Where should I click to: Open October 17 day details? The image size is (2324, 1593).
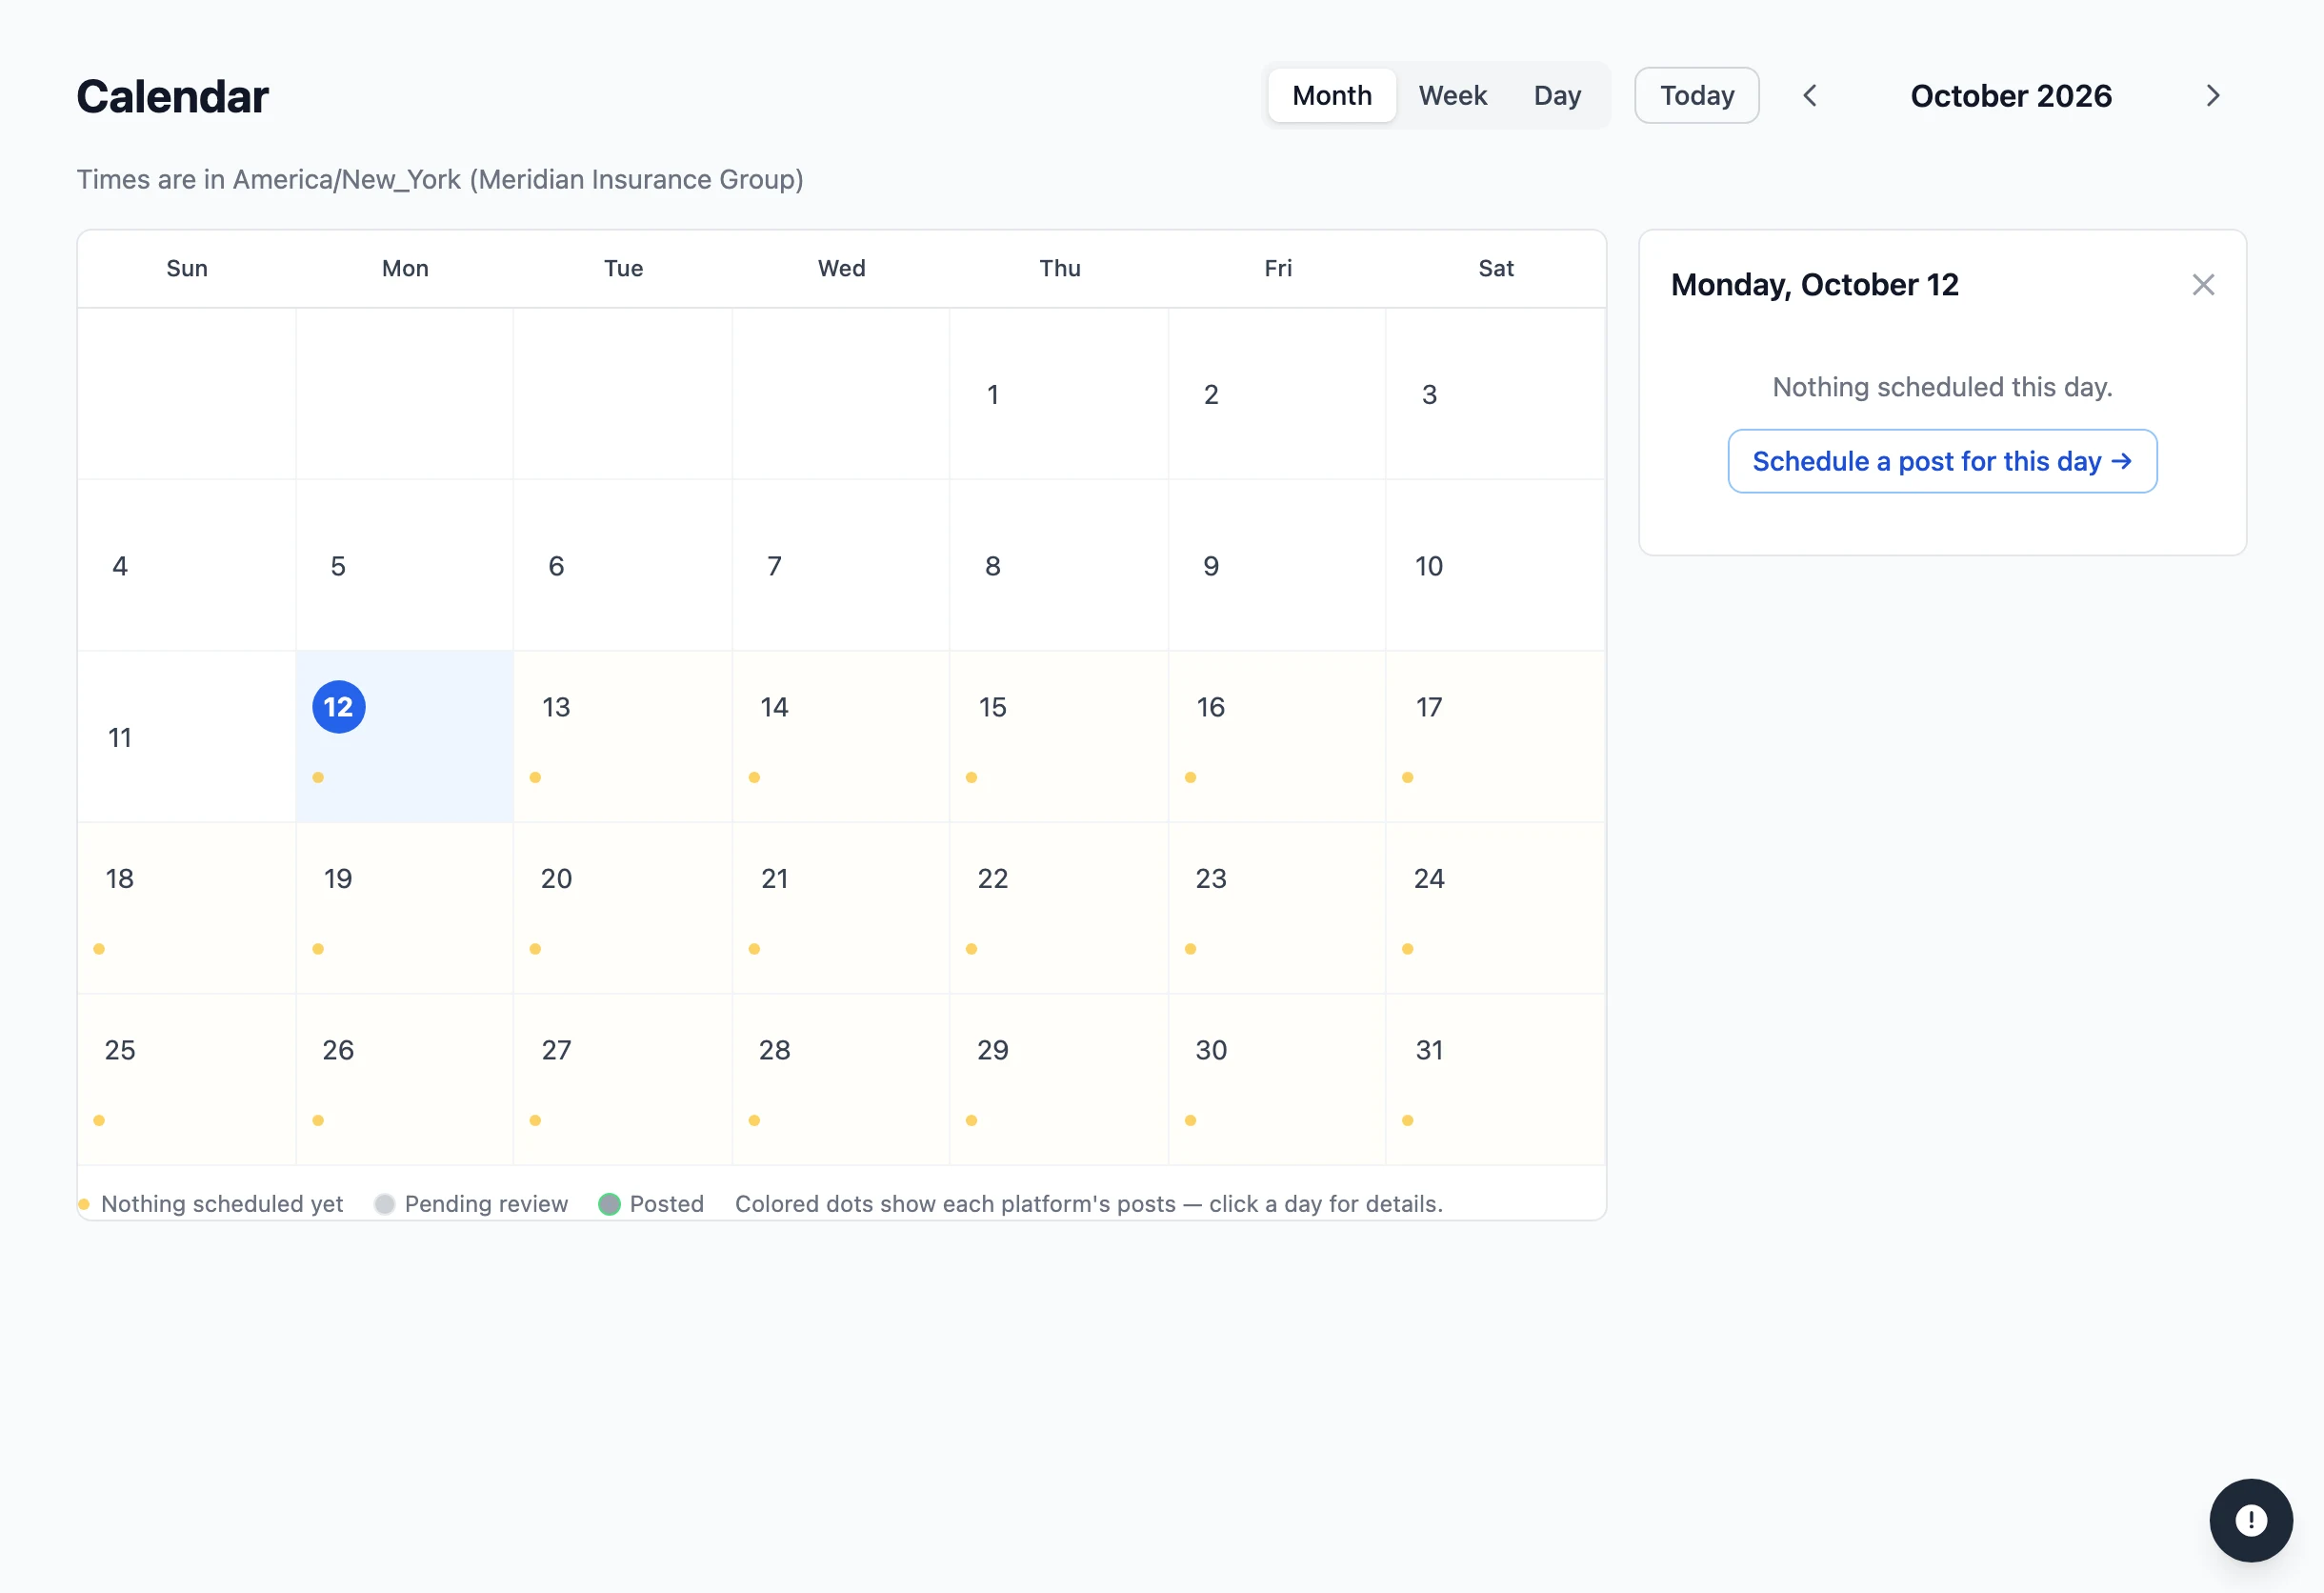click(1496, 737)
